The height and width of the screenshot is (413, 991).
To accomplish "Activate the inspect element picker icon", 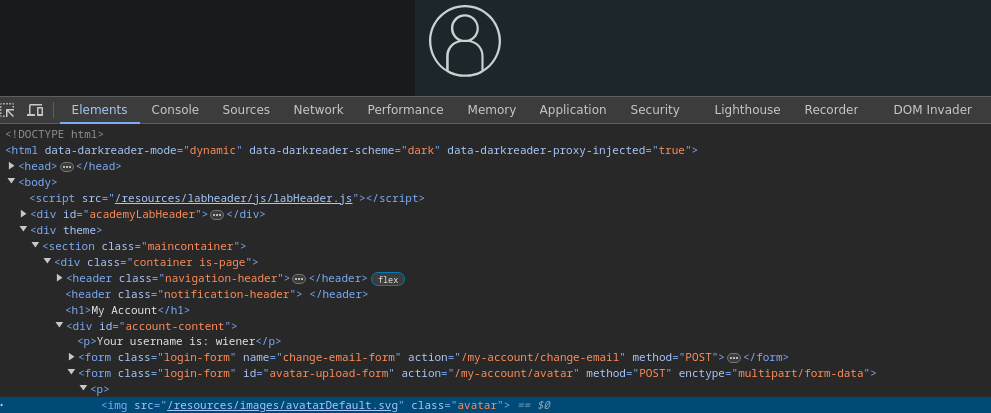I will pos(7,110).
